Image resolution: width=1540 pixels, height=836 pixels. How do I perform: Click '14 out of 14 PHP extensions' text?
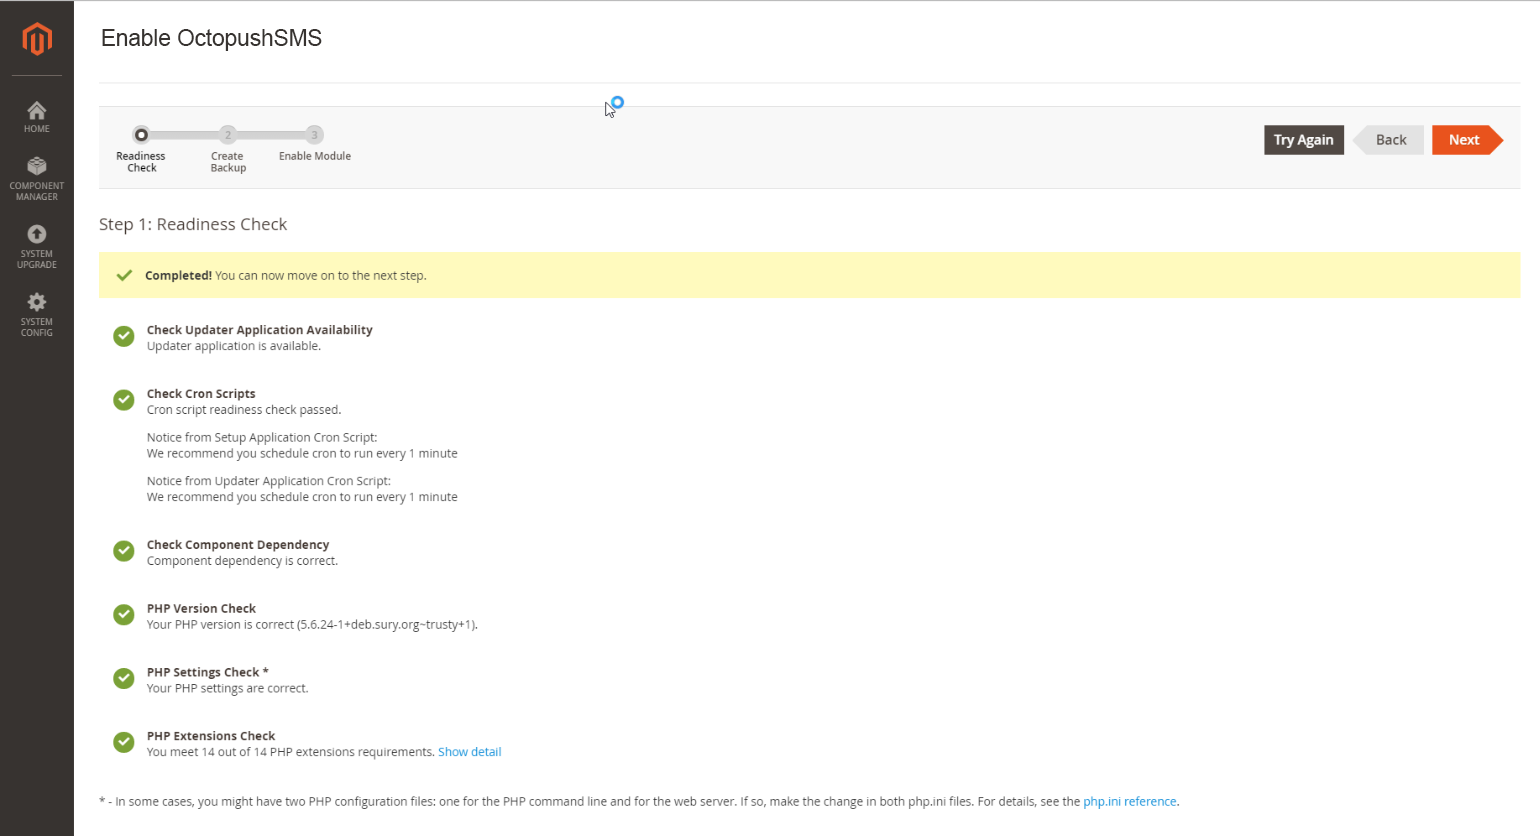[x=290, y=752]
